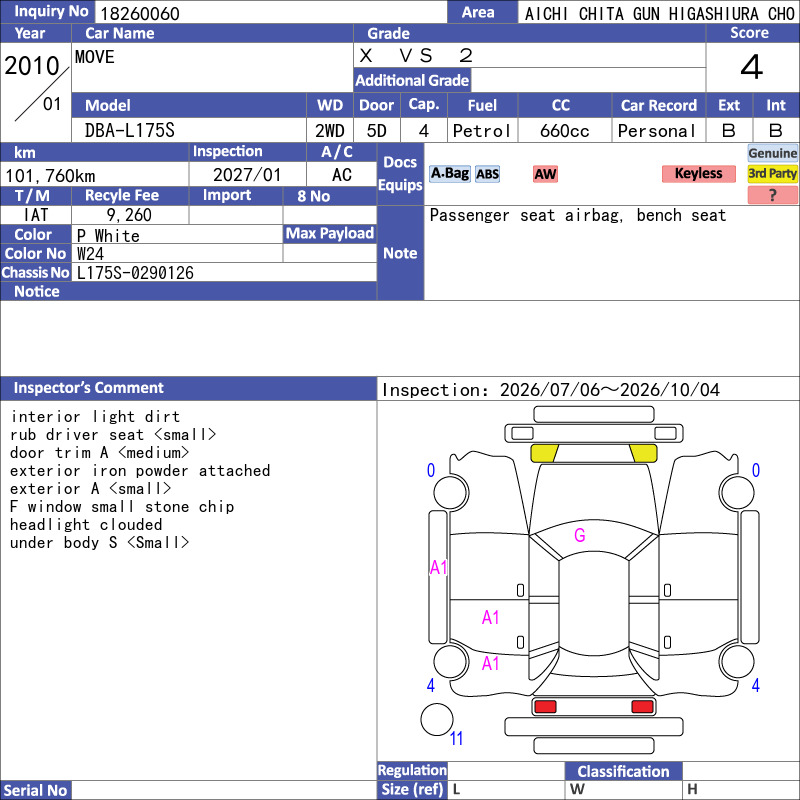Click the model code DBA-L175S
800x800 pixels.
click(x=130, y=131)
